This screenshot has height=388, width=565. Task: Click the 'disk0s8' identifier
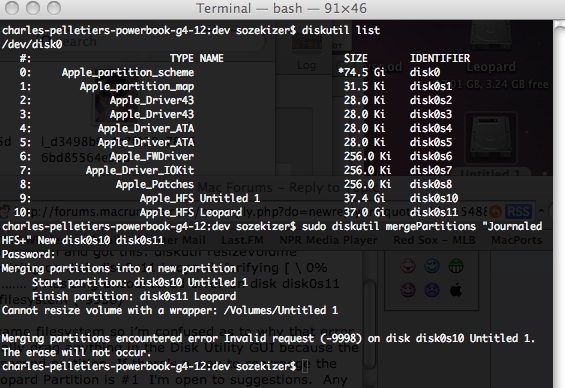[x=431, y=184]
